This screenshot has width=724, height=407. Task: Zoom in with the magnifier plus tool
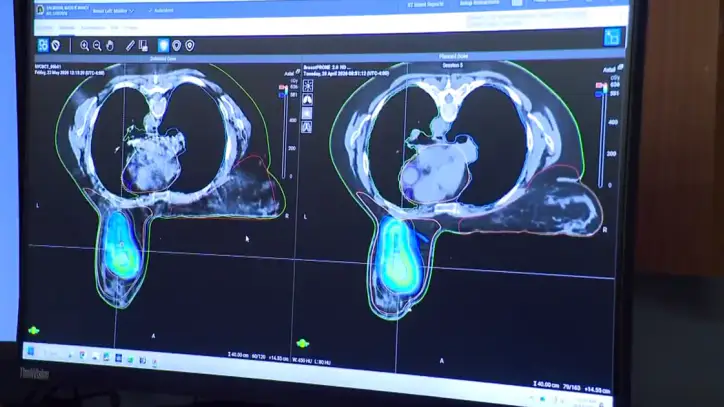click(x=84, y=45)
